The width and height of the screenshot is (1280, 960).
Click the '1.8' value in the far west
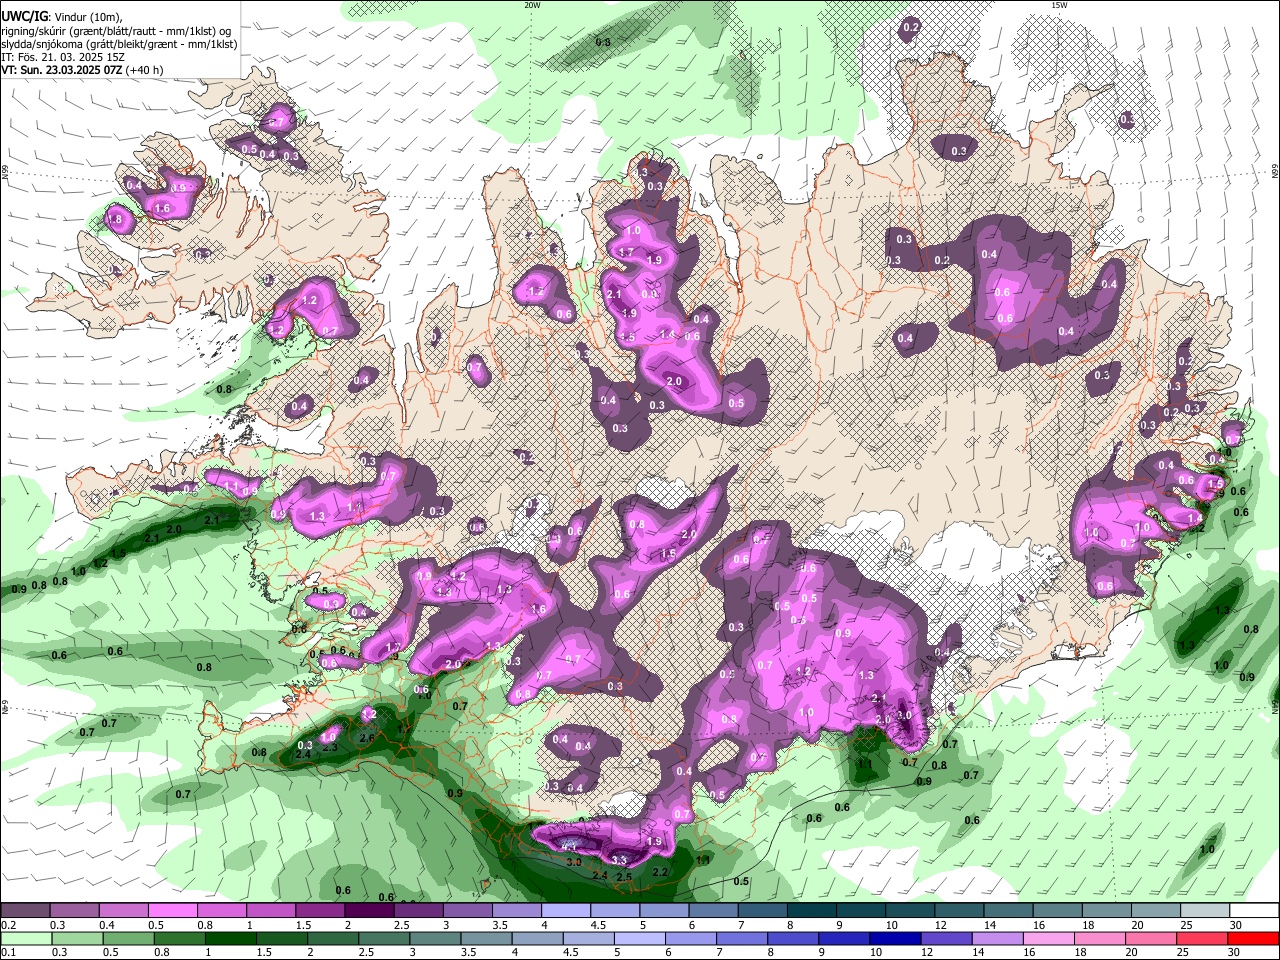(x=114, y=219)
